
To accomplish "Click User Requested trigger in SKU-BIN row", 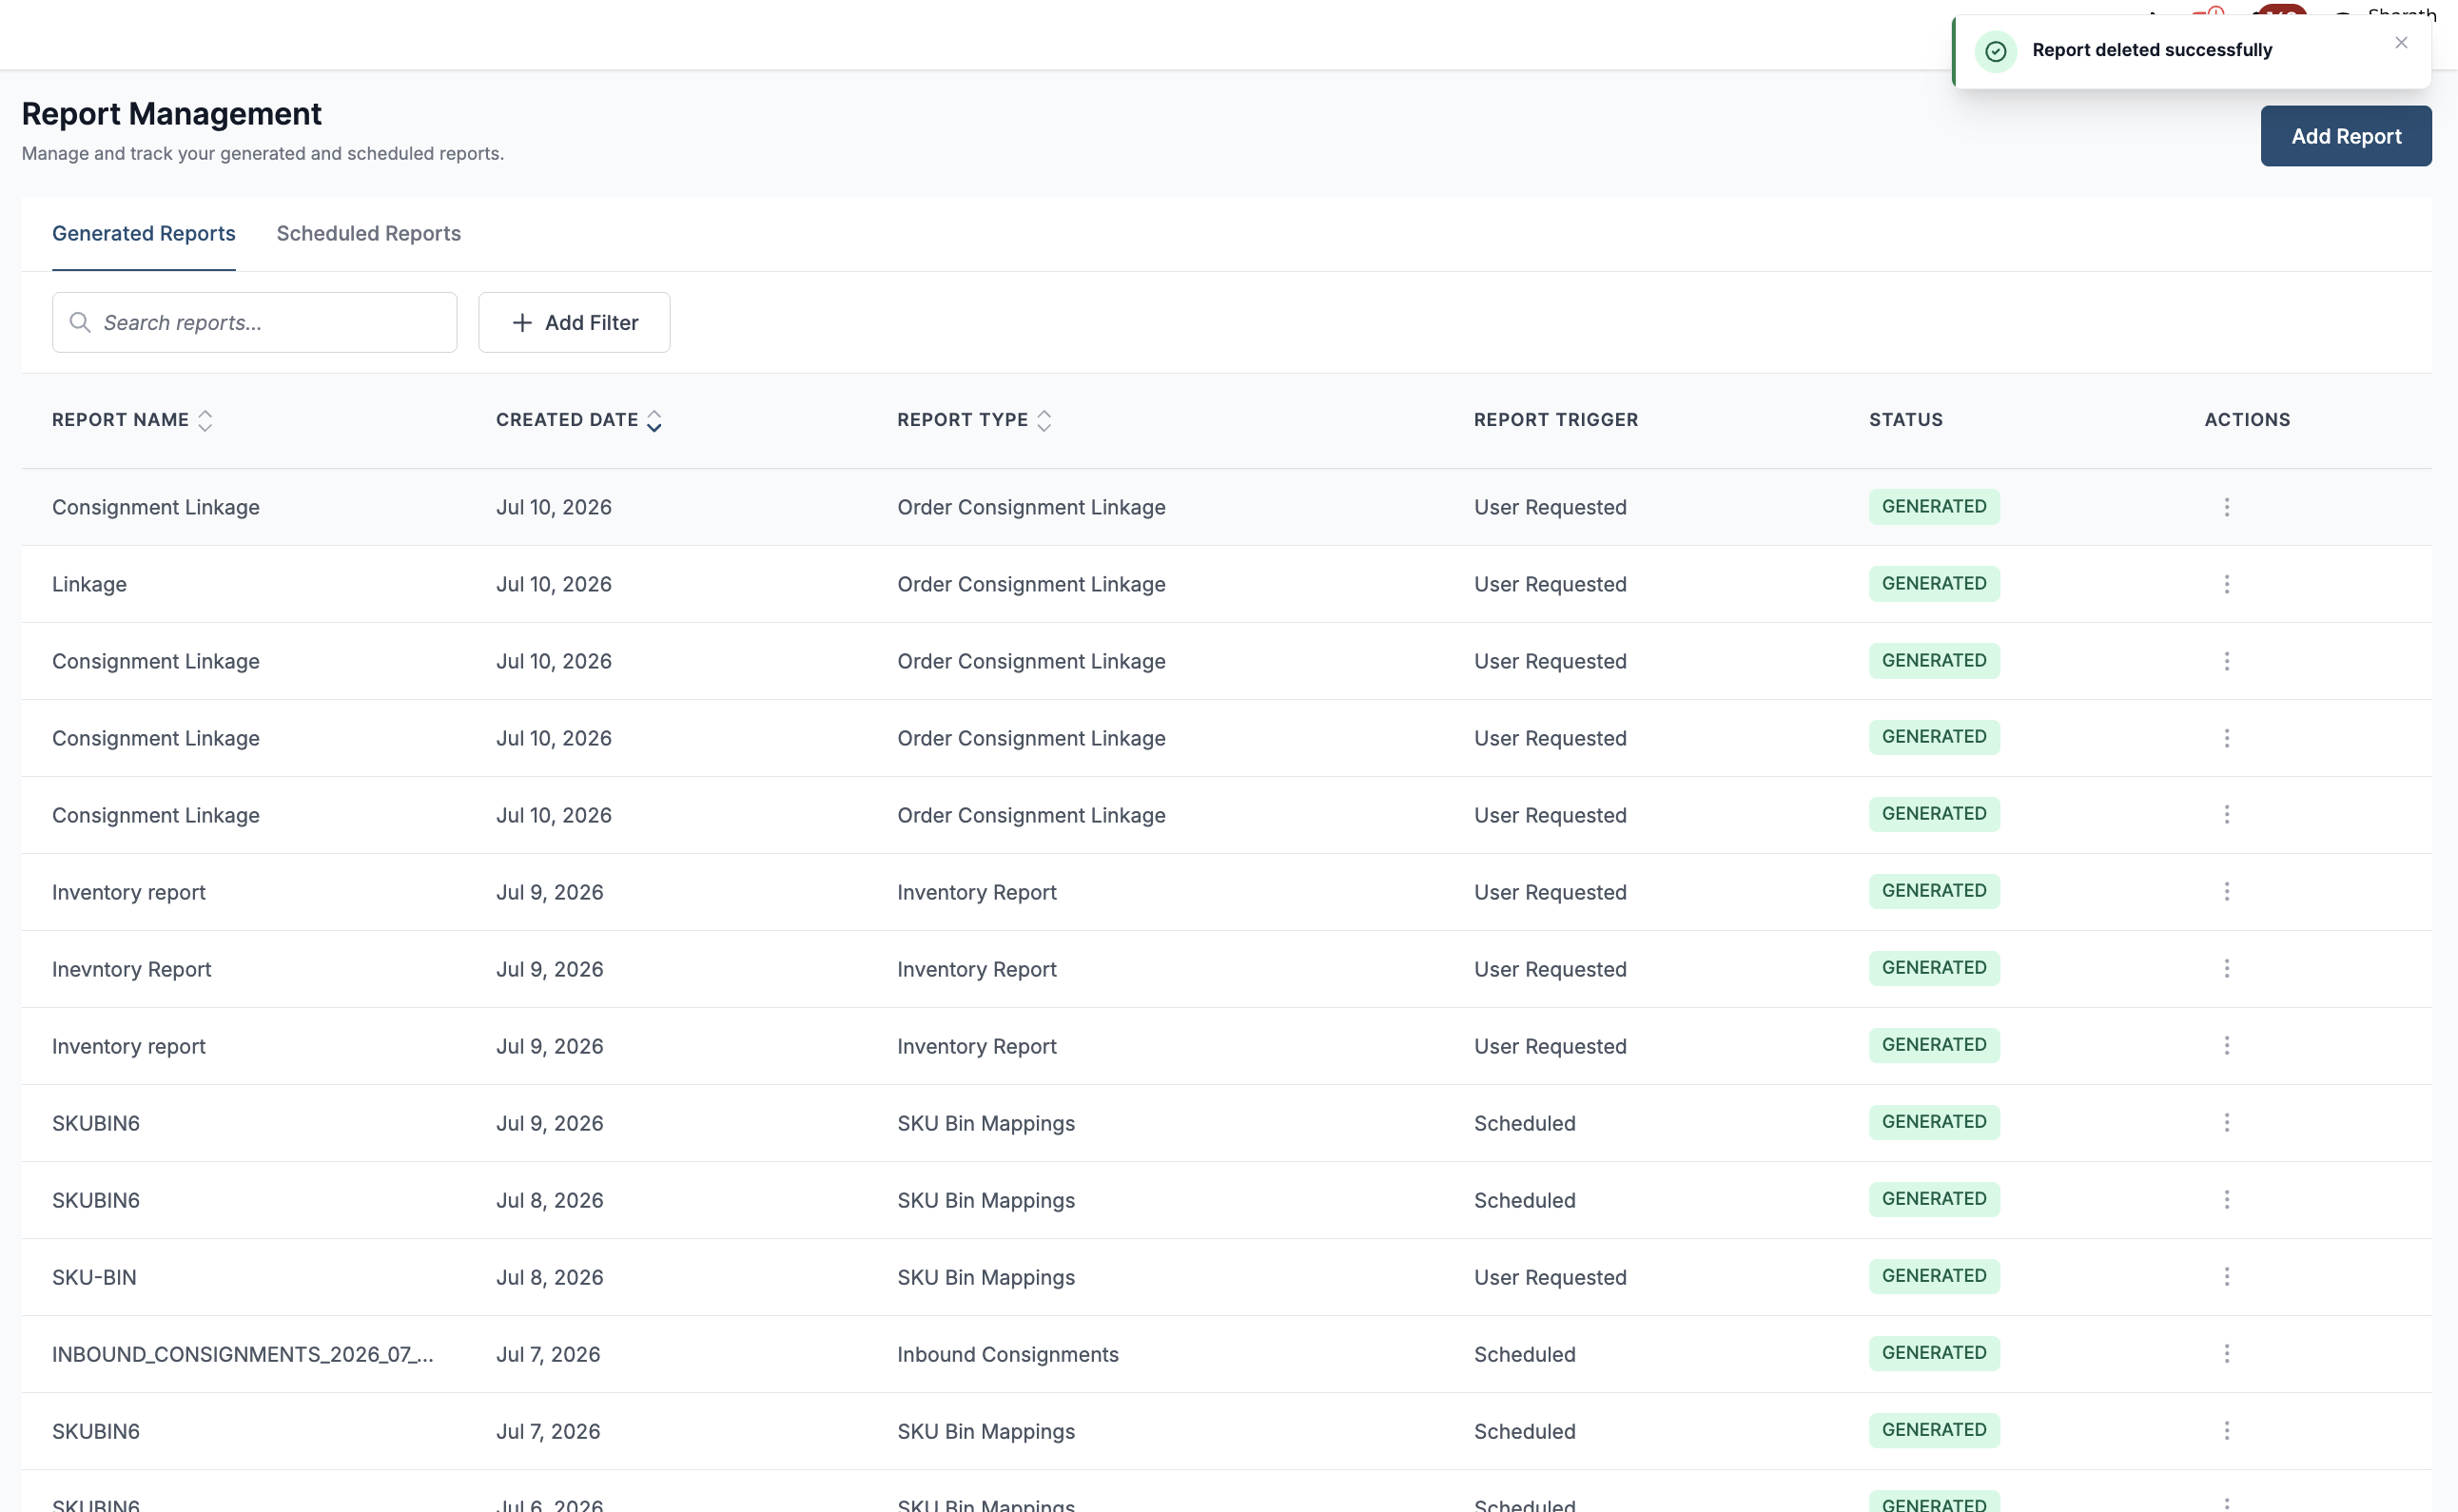I will point(1549,1277).
